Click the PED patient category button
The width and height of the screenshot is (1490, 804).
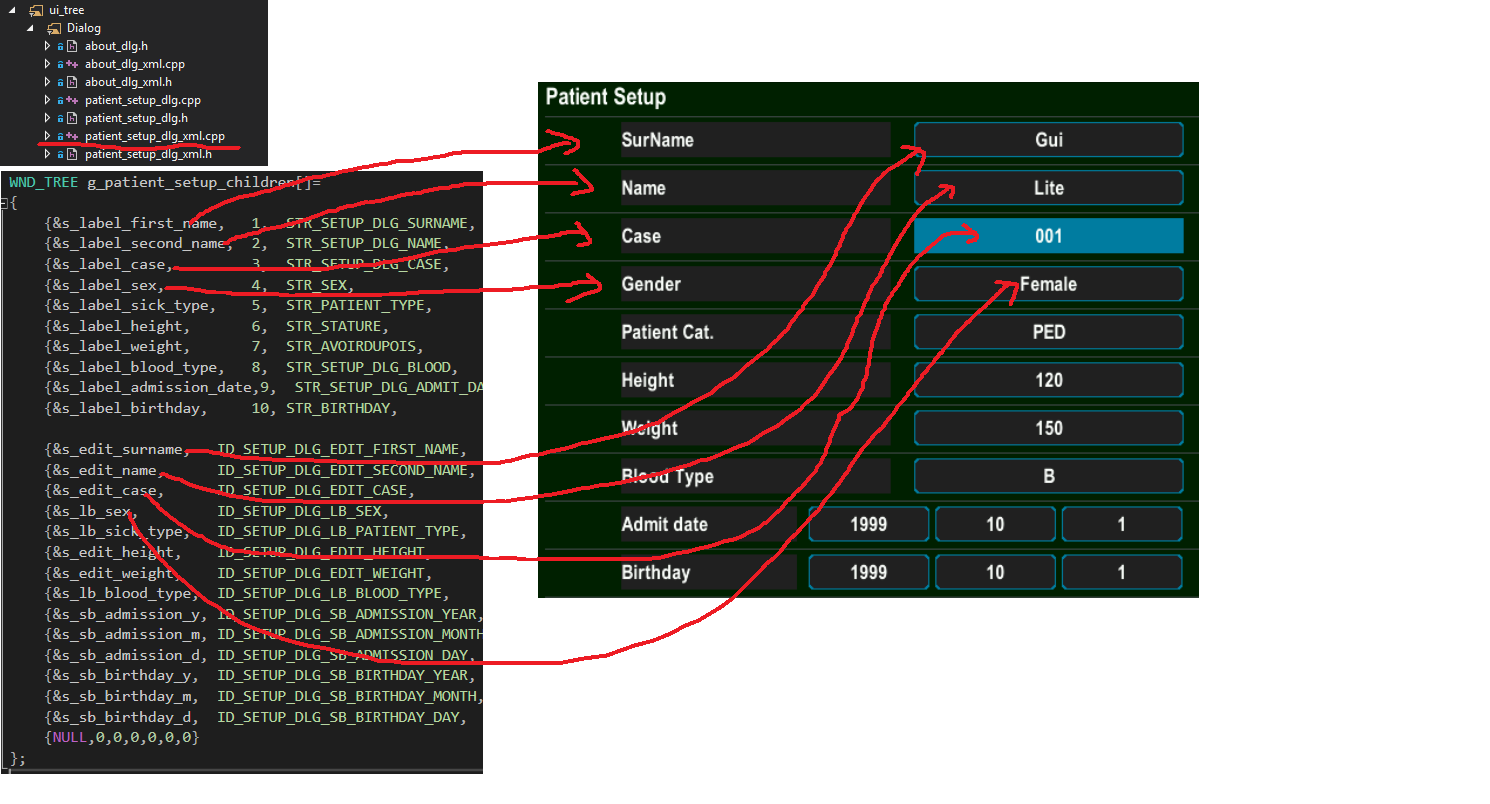tap(1048, 331)
